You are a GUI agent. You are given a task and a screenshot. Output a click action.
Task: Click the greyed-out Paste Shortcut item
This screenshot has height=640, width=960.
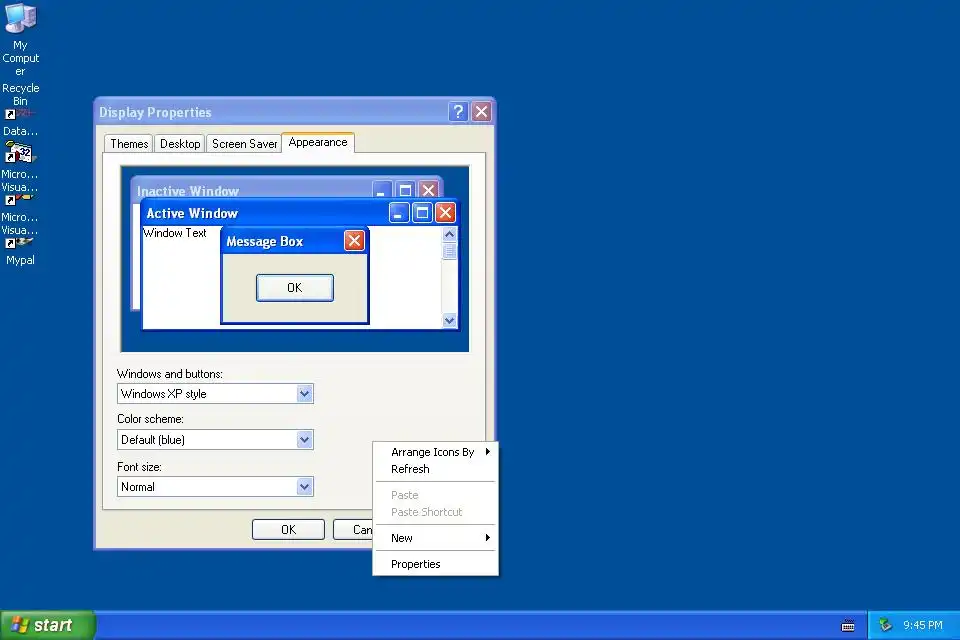[x=435, y=512]
